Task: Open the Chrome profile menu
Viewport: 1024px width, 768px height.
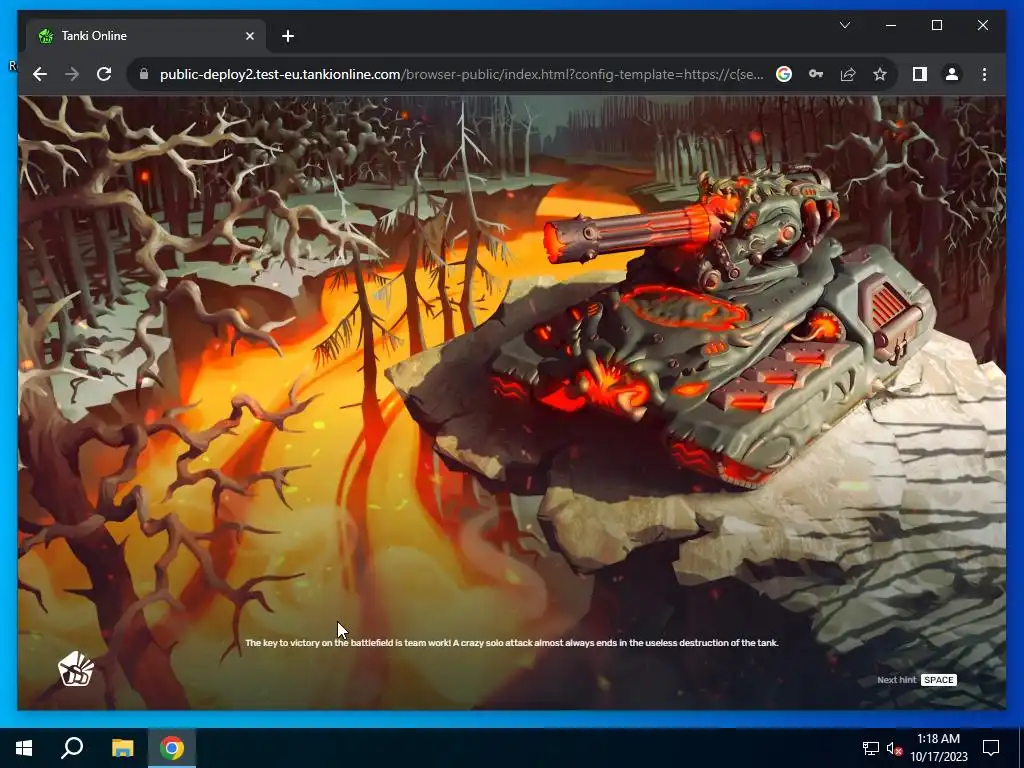Action: tap(952, 74)
